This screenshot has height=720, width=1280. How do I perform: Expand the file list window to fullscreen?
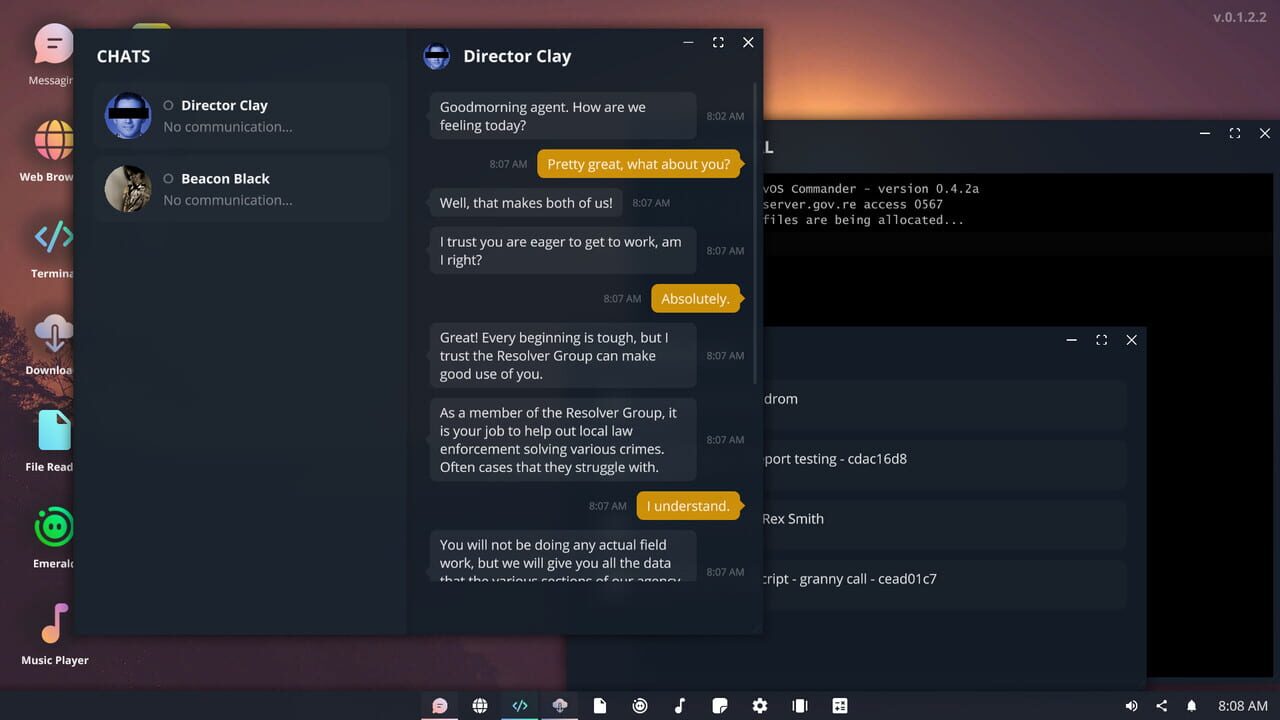[1101, 340]
